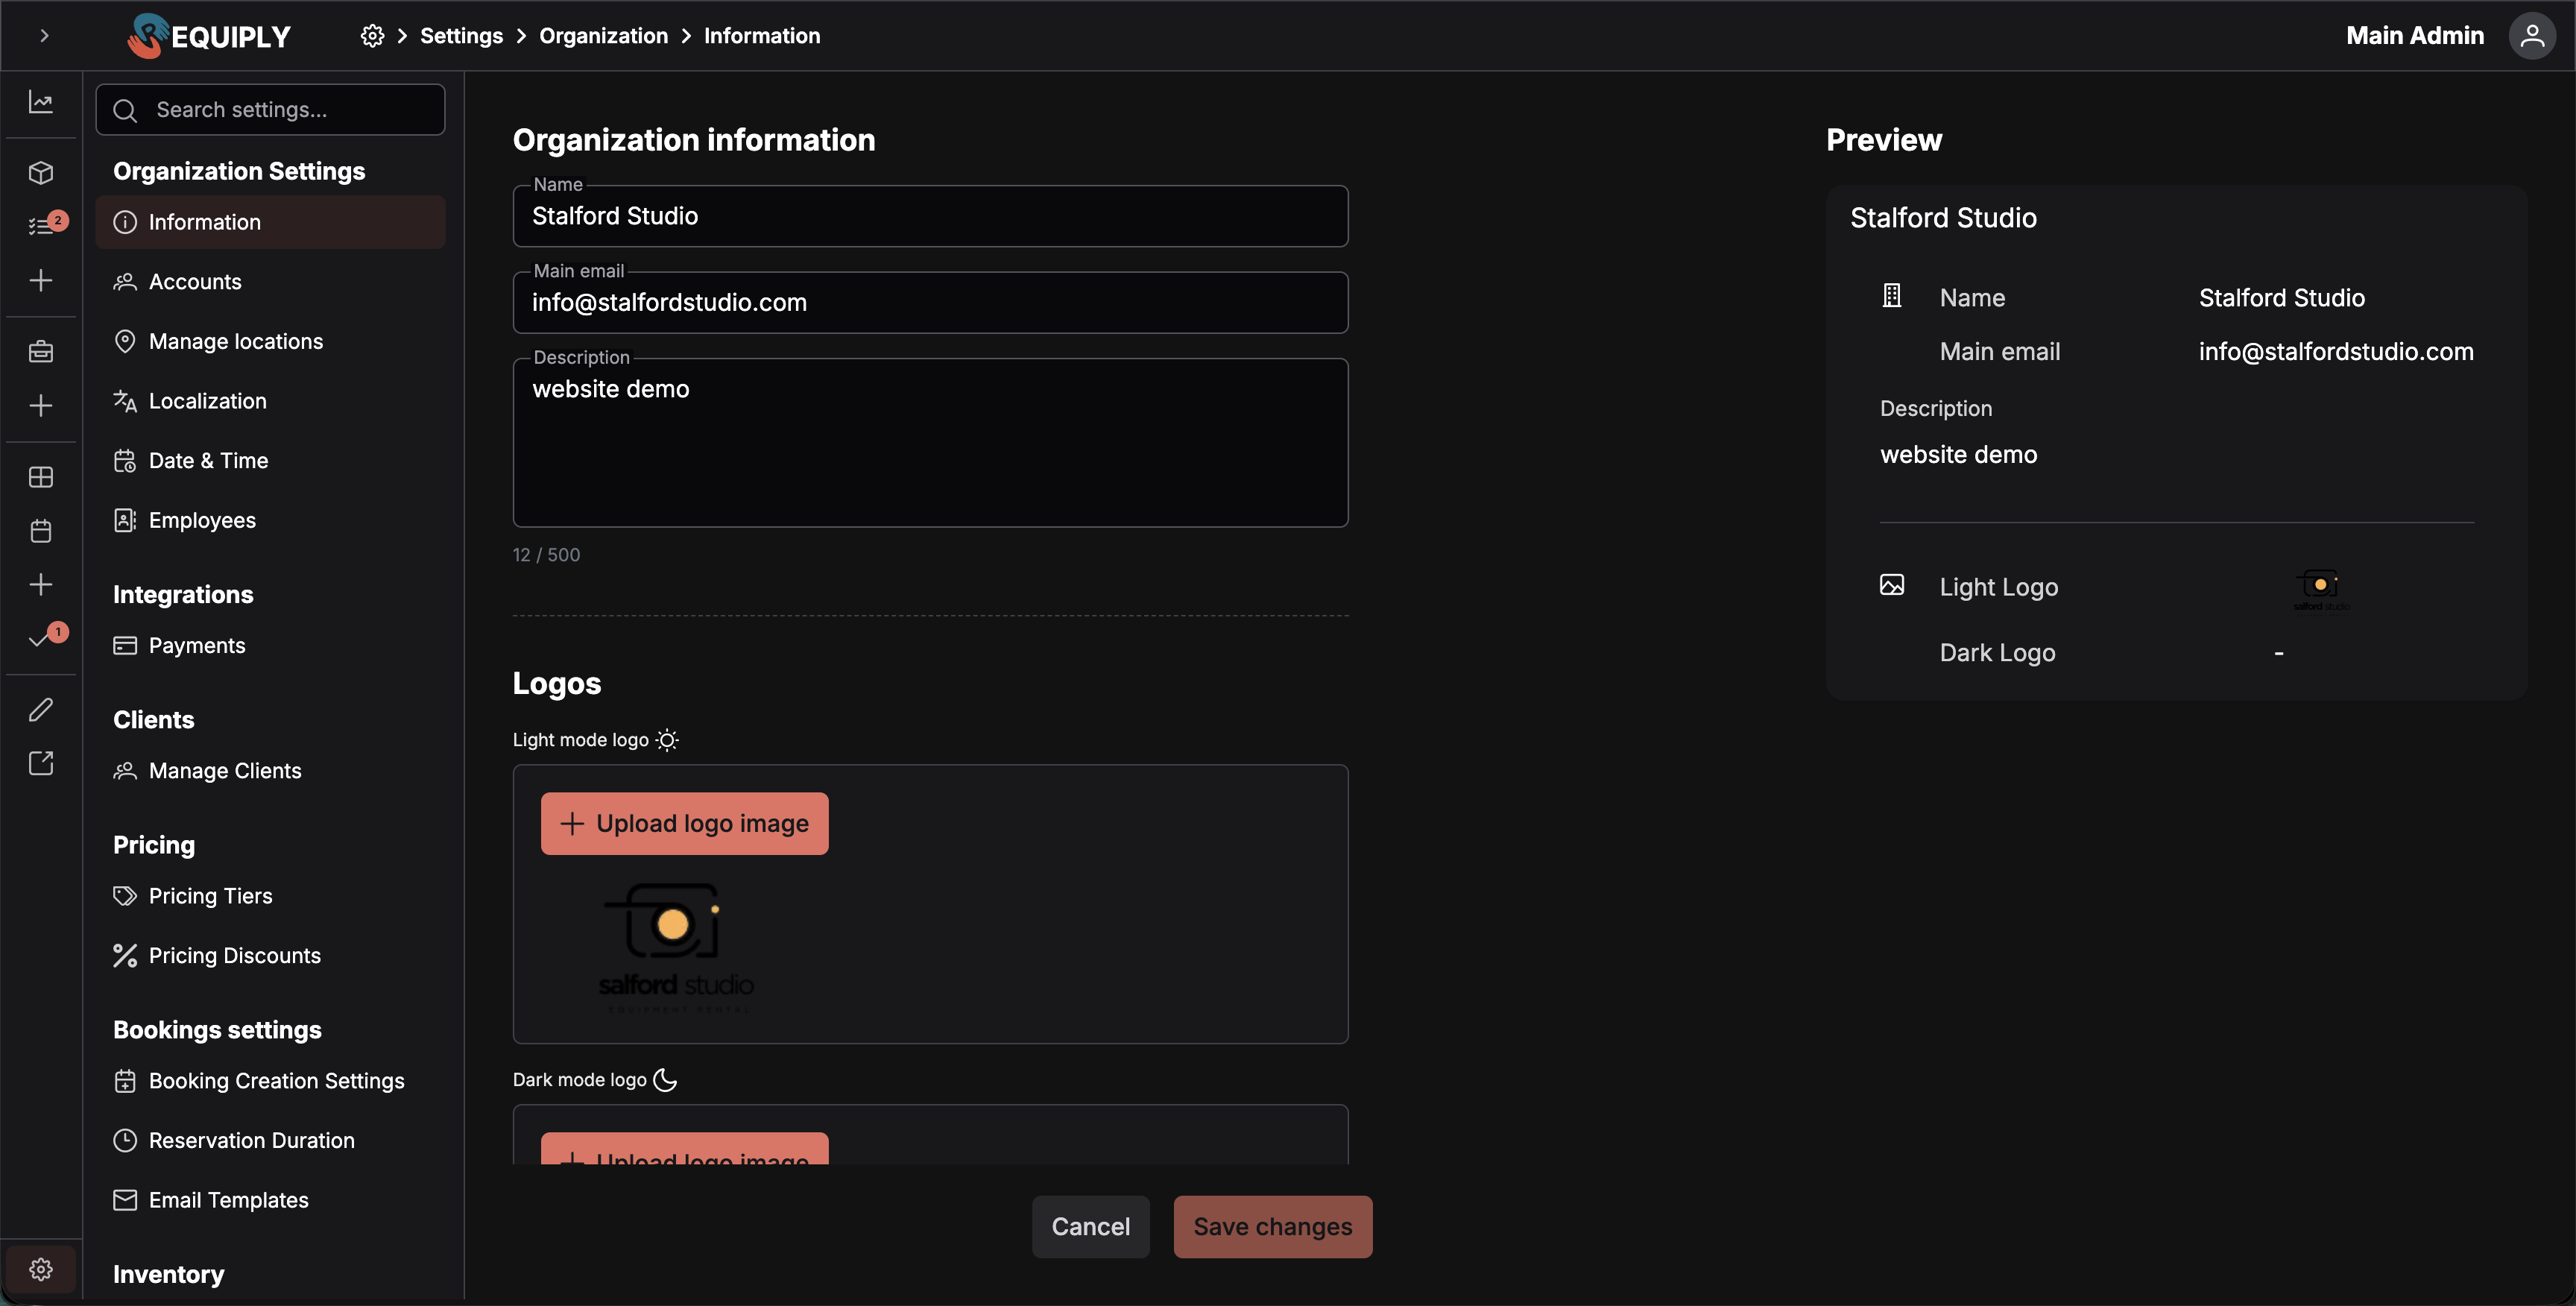Open Reservation Duration settings
Viewport: 2576px width, 1306px height.
coord(270,1141)
